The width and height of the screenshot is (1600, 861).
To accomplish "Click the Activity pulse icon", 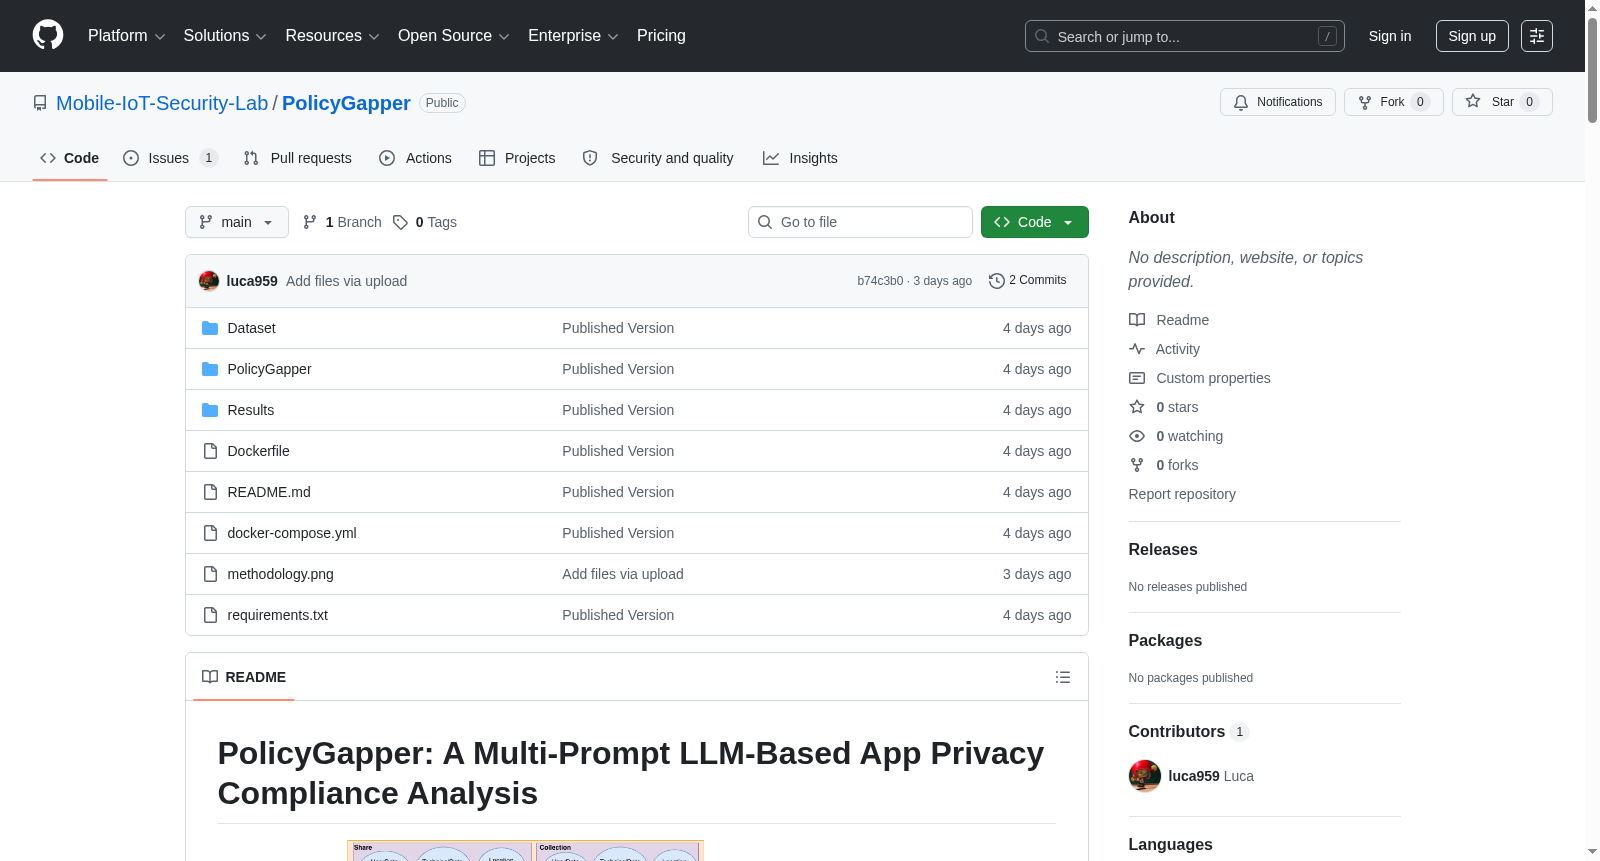I will coord(1137,349).
